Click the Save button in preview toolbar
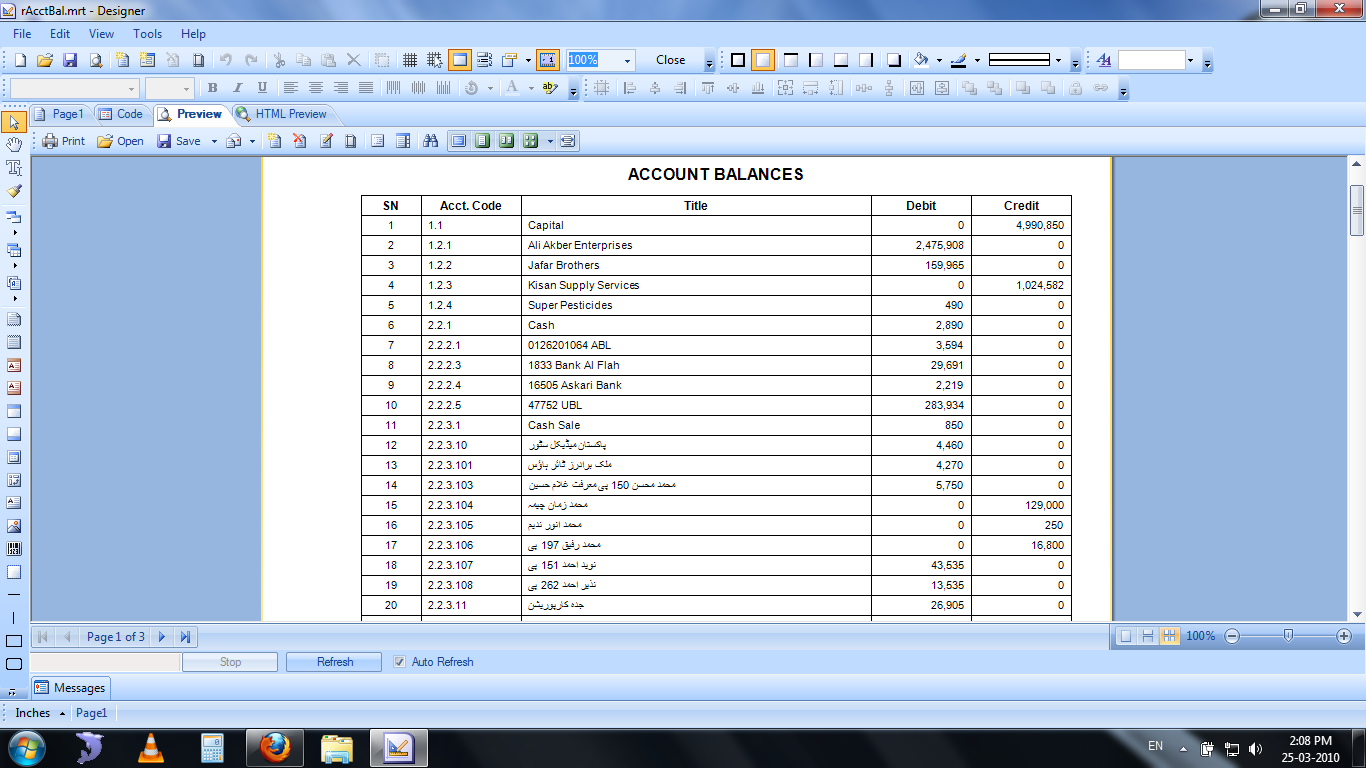 click(x=179, y=141)
